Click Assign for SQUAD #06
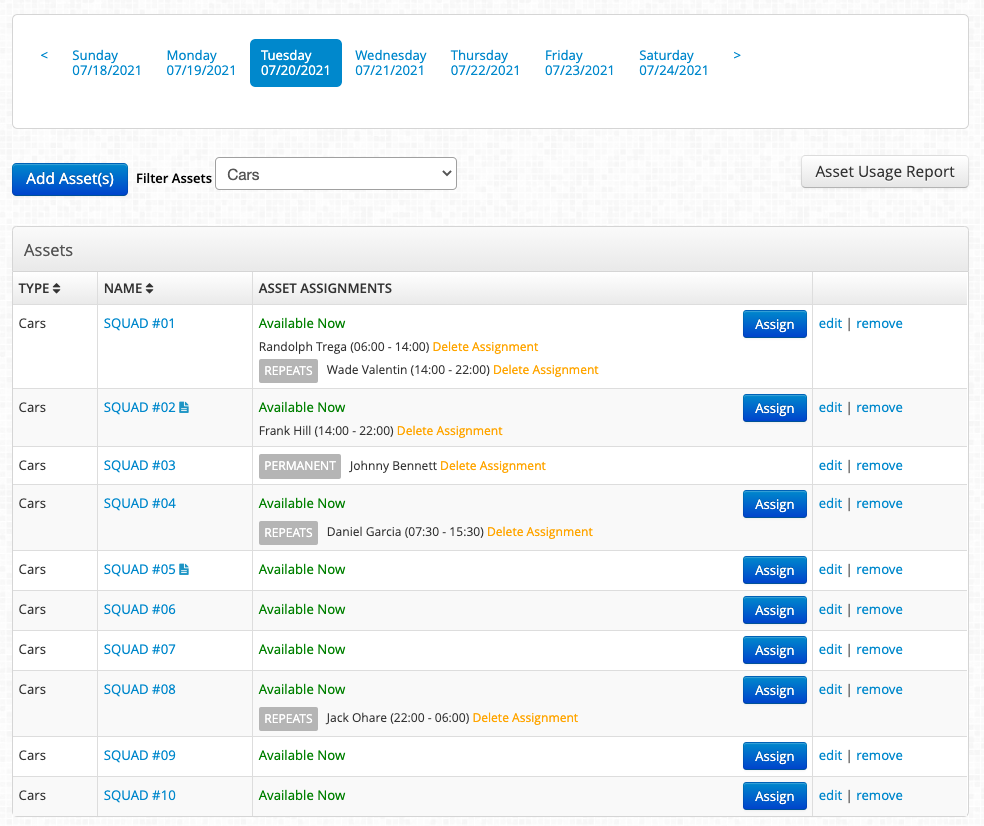The height and width of the screenshot is (826, 984). pos(774,611)
